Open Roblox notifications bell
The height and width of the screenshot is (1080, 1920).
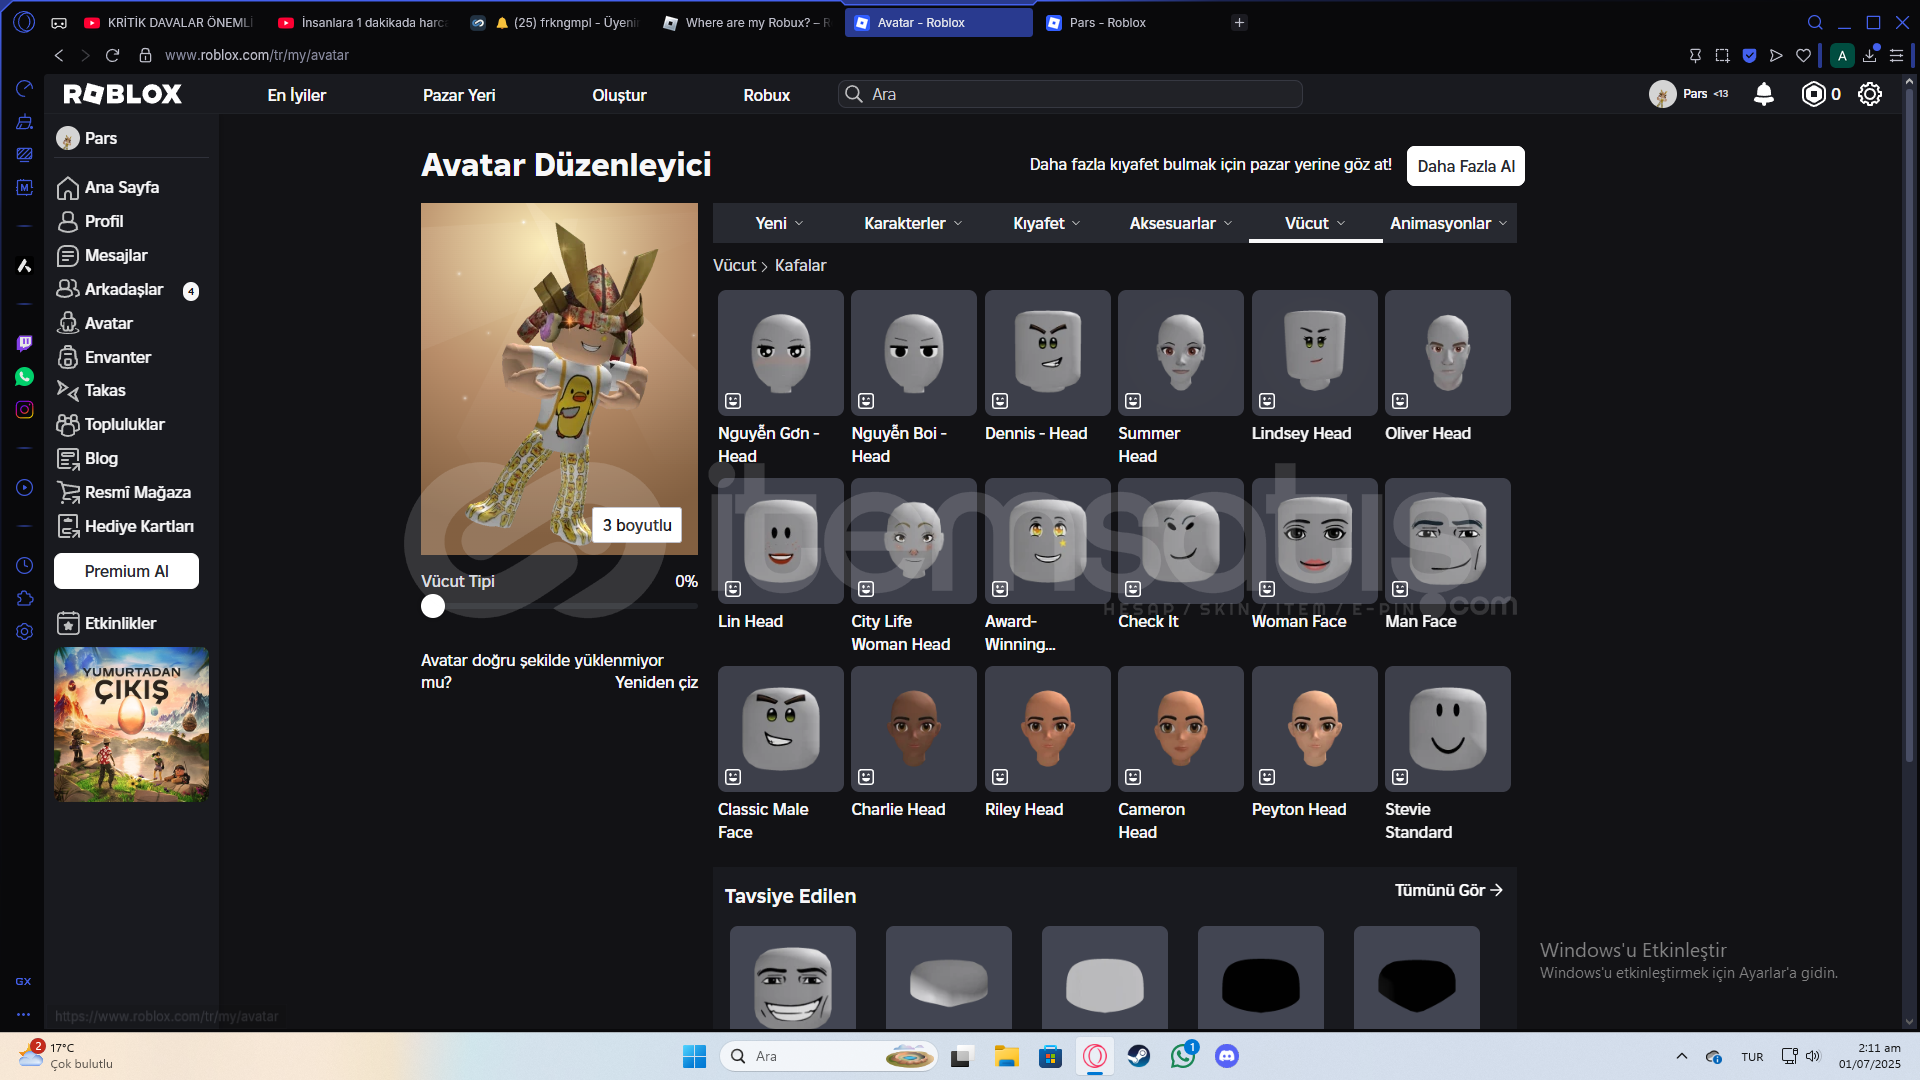(x=1764, y=94)
